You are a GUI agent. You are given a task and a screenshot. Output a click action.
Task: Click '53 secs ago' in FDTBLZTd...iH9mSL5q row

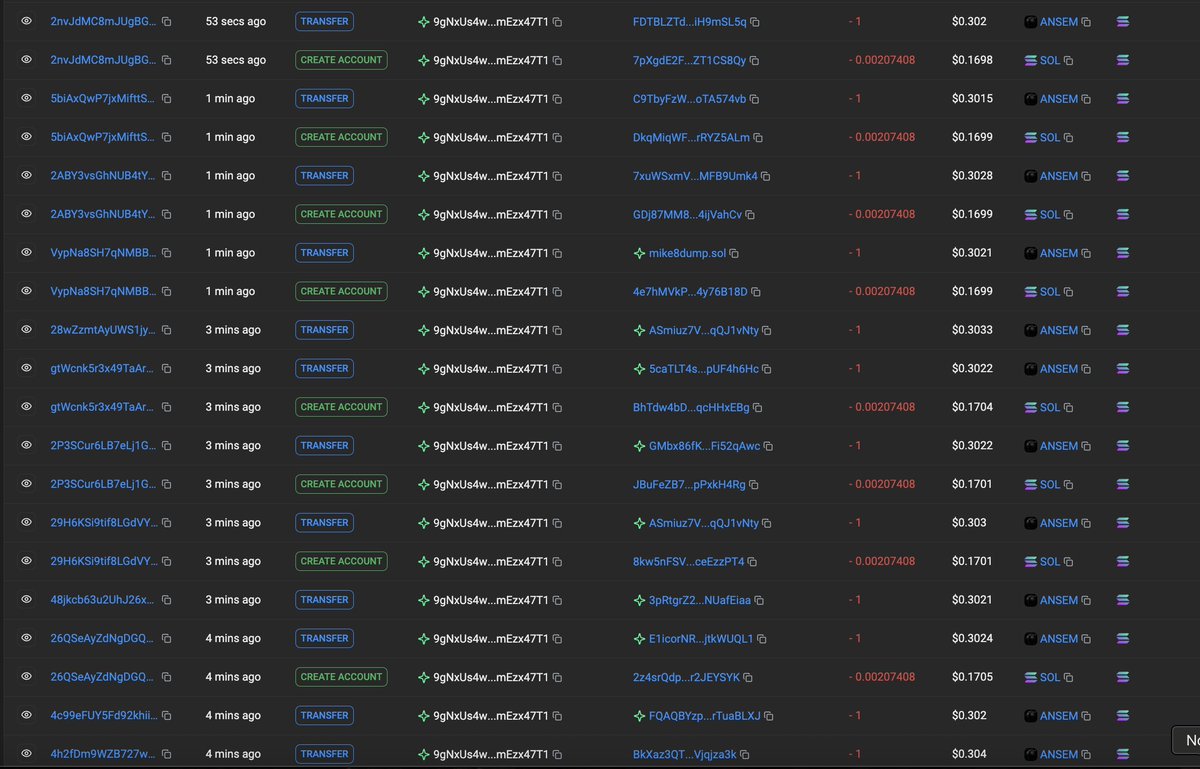[236, 21]
